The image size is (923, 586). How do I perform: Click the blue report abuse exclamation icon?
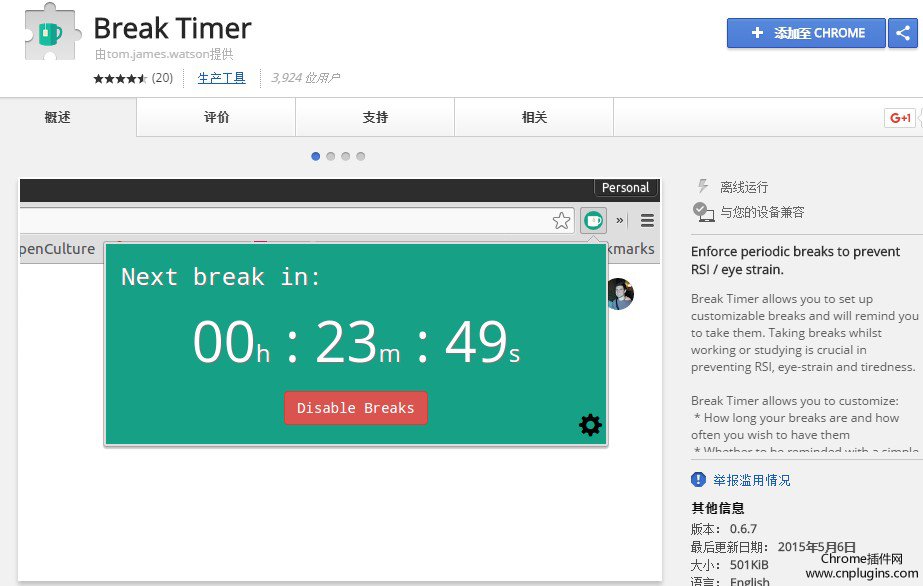point(698,480)
